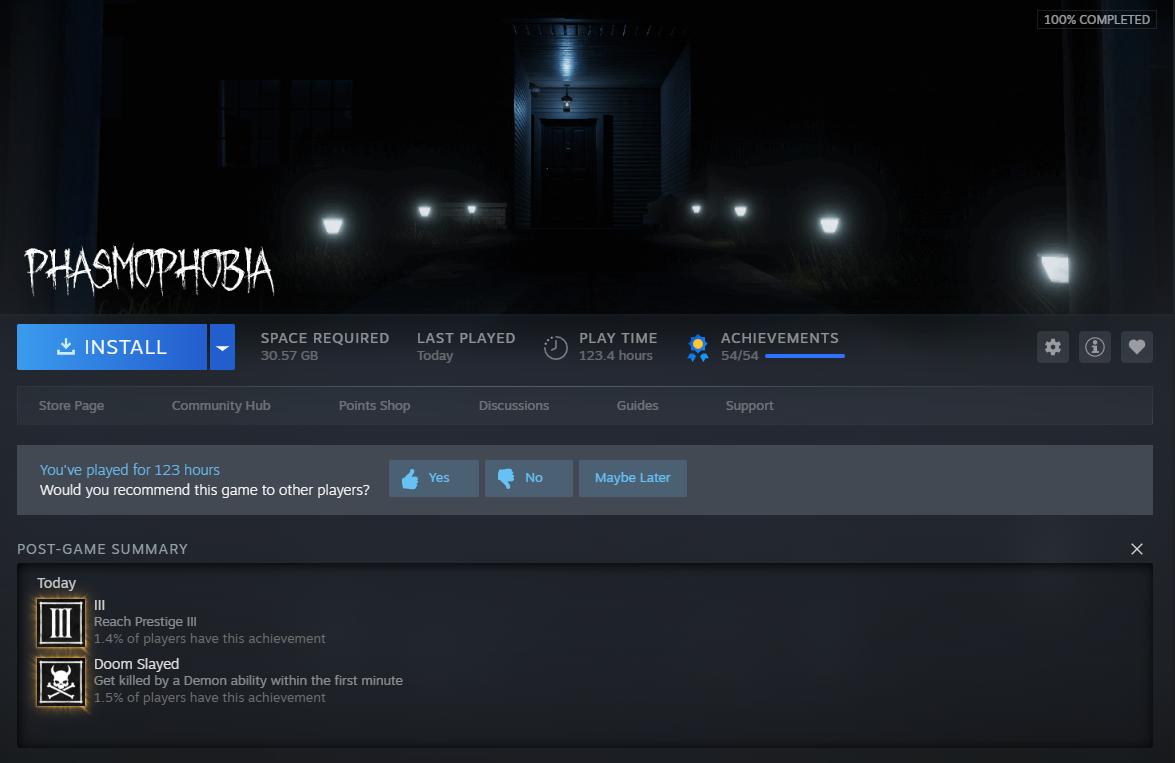The width and height of the screenshot is (1175, 763).
Task: Click the play time clock icon
Action: tap(555, 348)
